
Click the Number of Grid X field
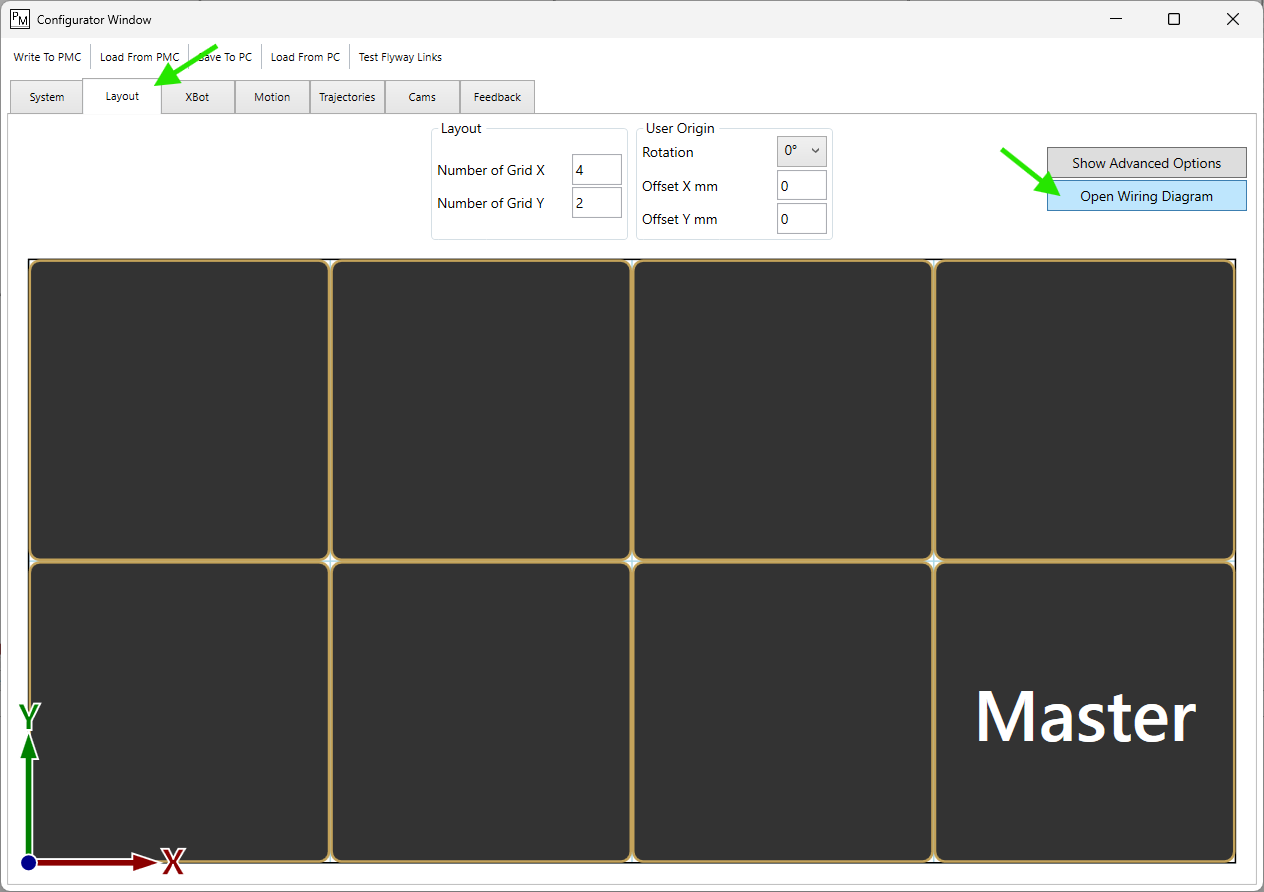pos(596,170)
